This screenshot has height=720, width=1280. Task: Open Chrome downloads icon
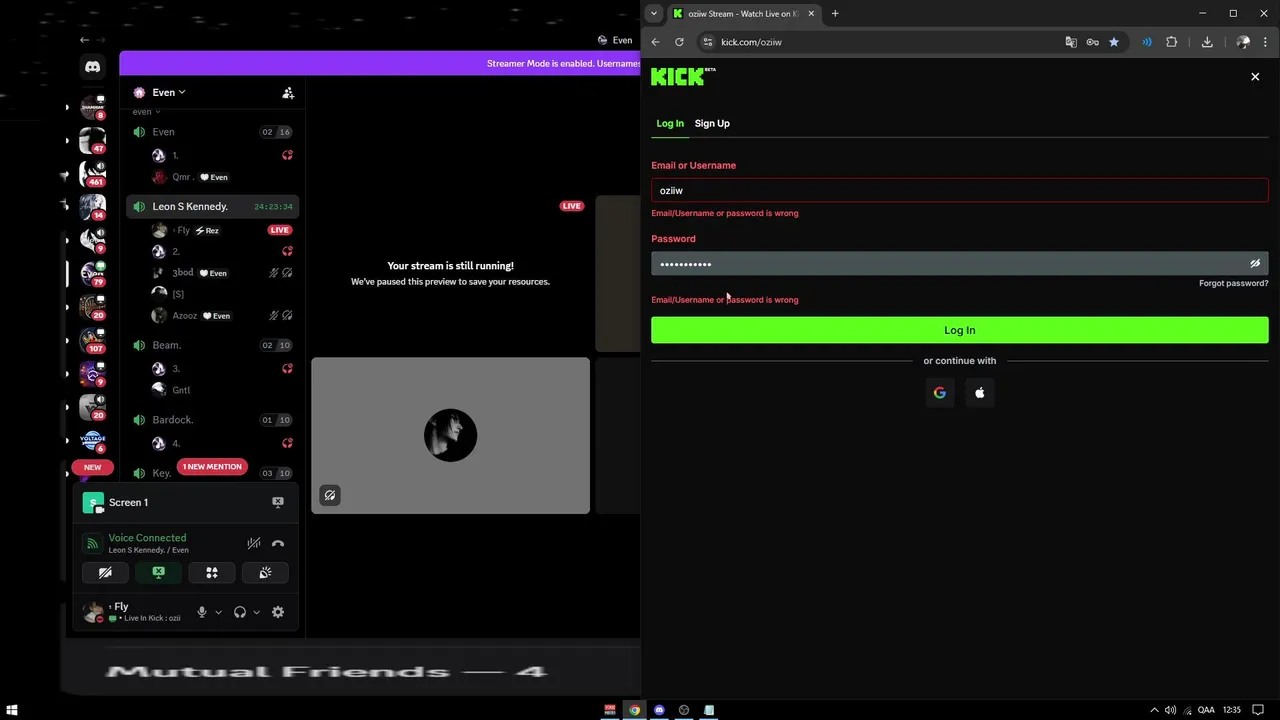(1207, 42)
